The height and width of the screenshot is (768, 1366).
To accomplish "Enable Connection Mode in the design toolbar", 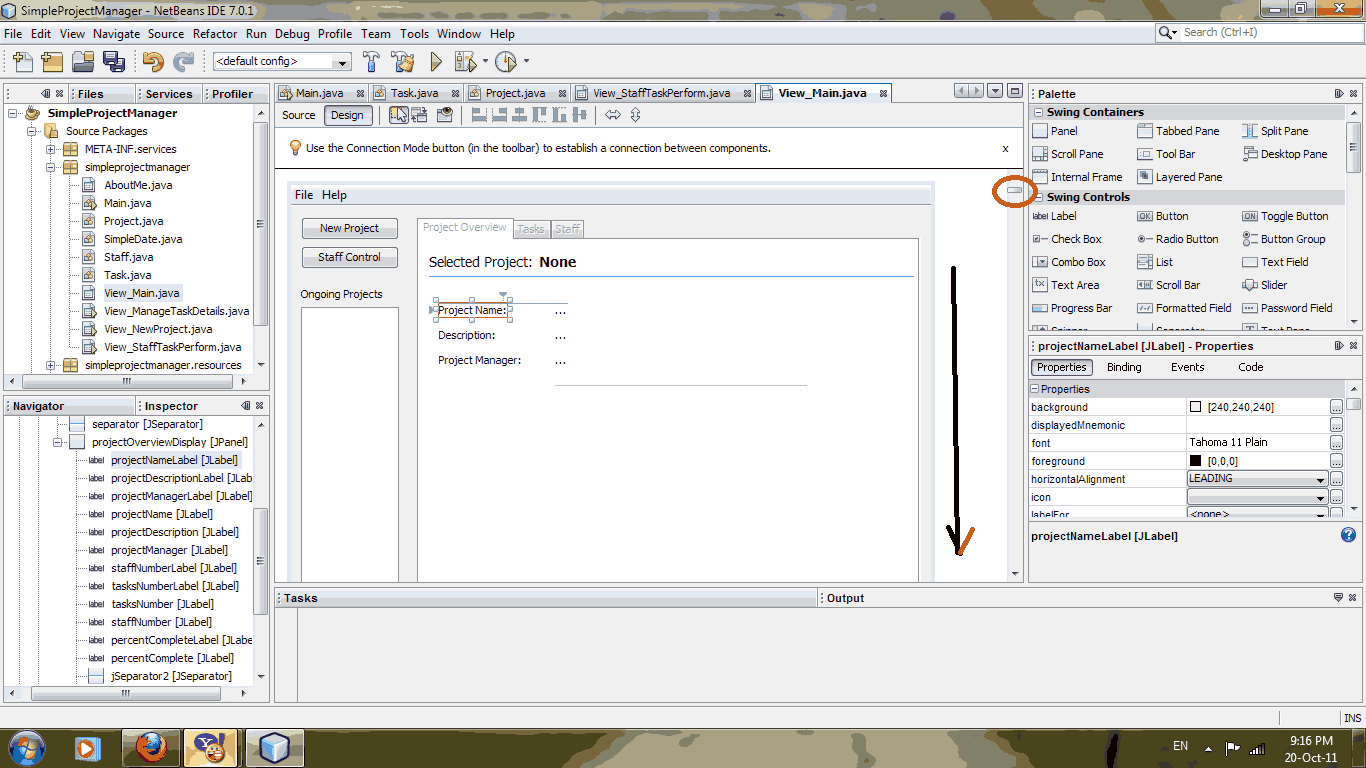I will pyautogui.click(x=421, y=115).
